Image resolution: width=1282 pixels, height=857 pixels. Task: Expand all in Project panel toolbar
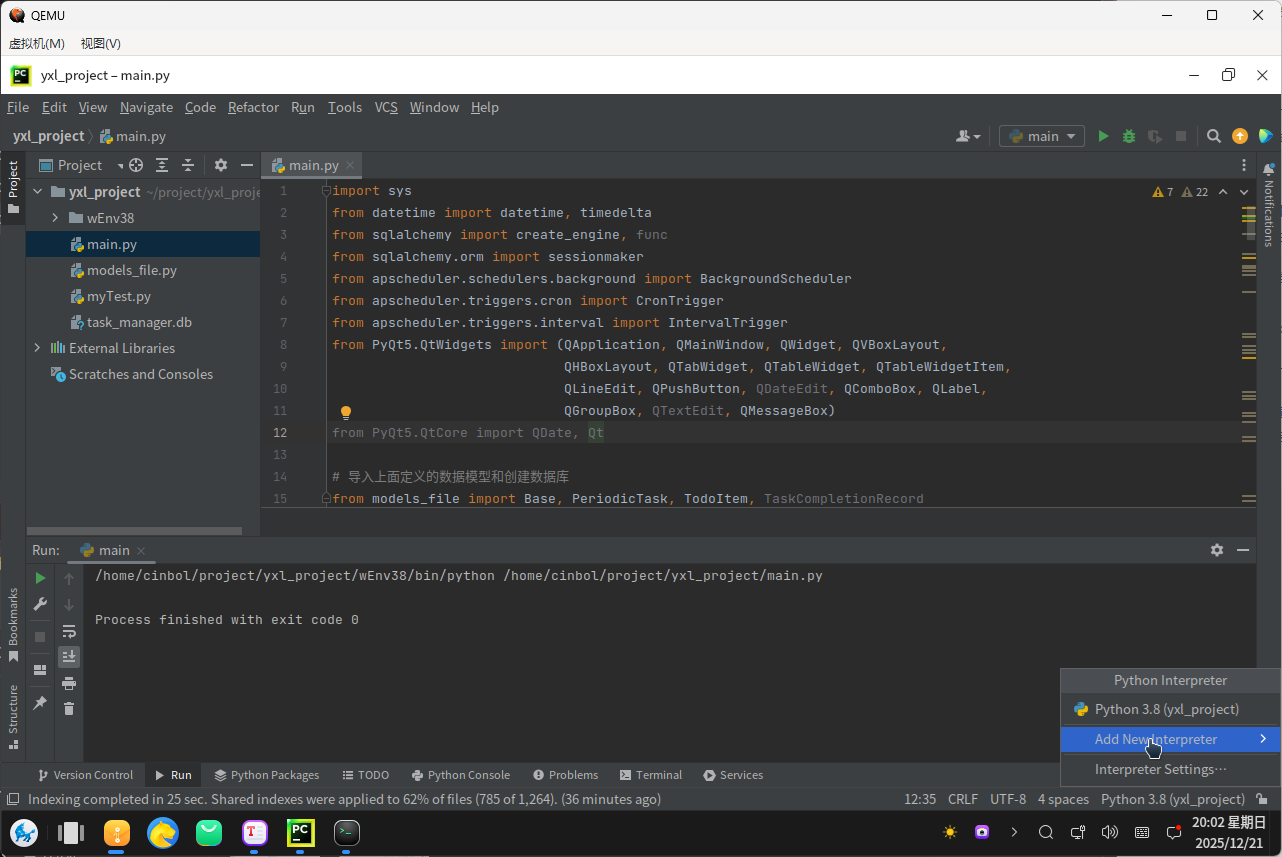pos(161,165)
